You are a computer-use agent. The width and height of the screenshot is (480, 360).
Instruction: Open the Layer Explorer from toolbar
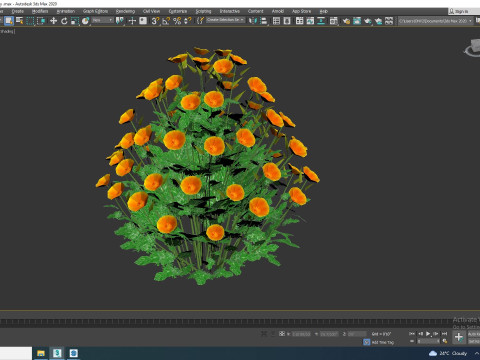pyautogui.click(x=287, y=21)
